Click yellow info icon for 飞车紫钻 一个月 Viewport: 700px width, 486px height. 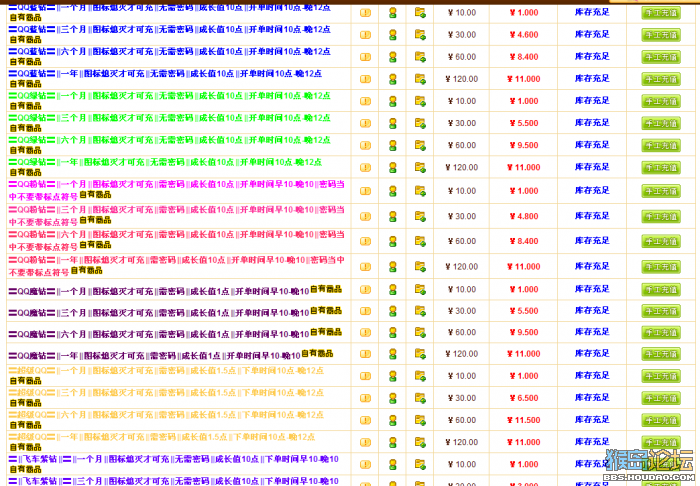(x=365, y=465)
